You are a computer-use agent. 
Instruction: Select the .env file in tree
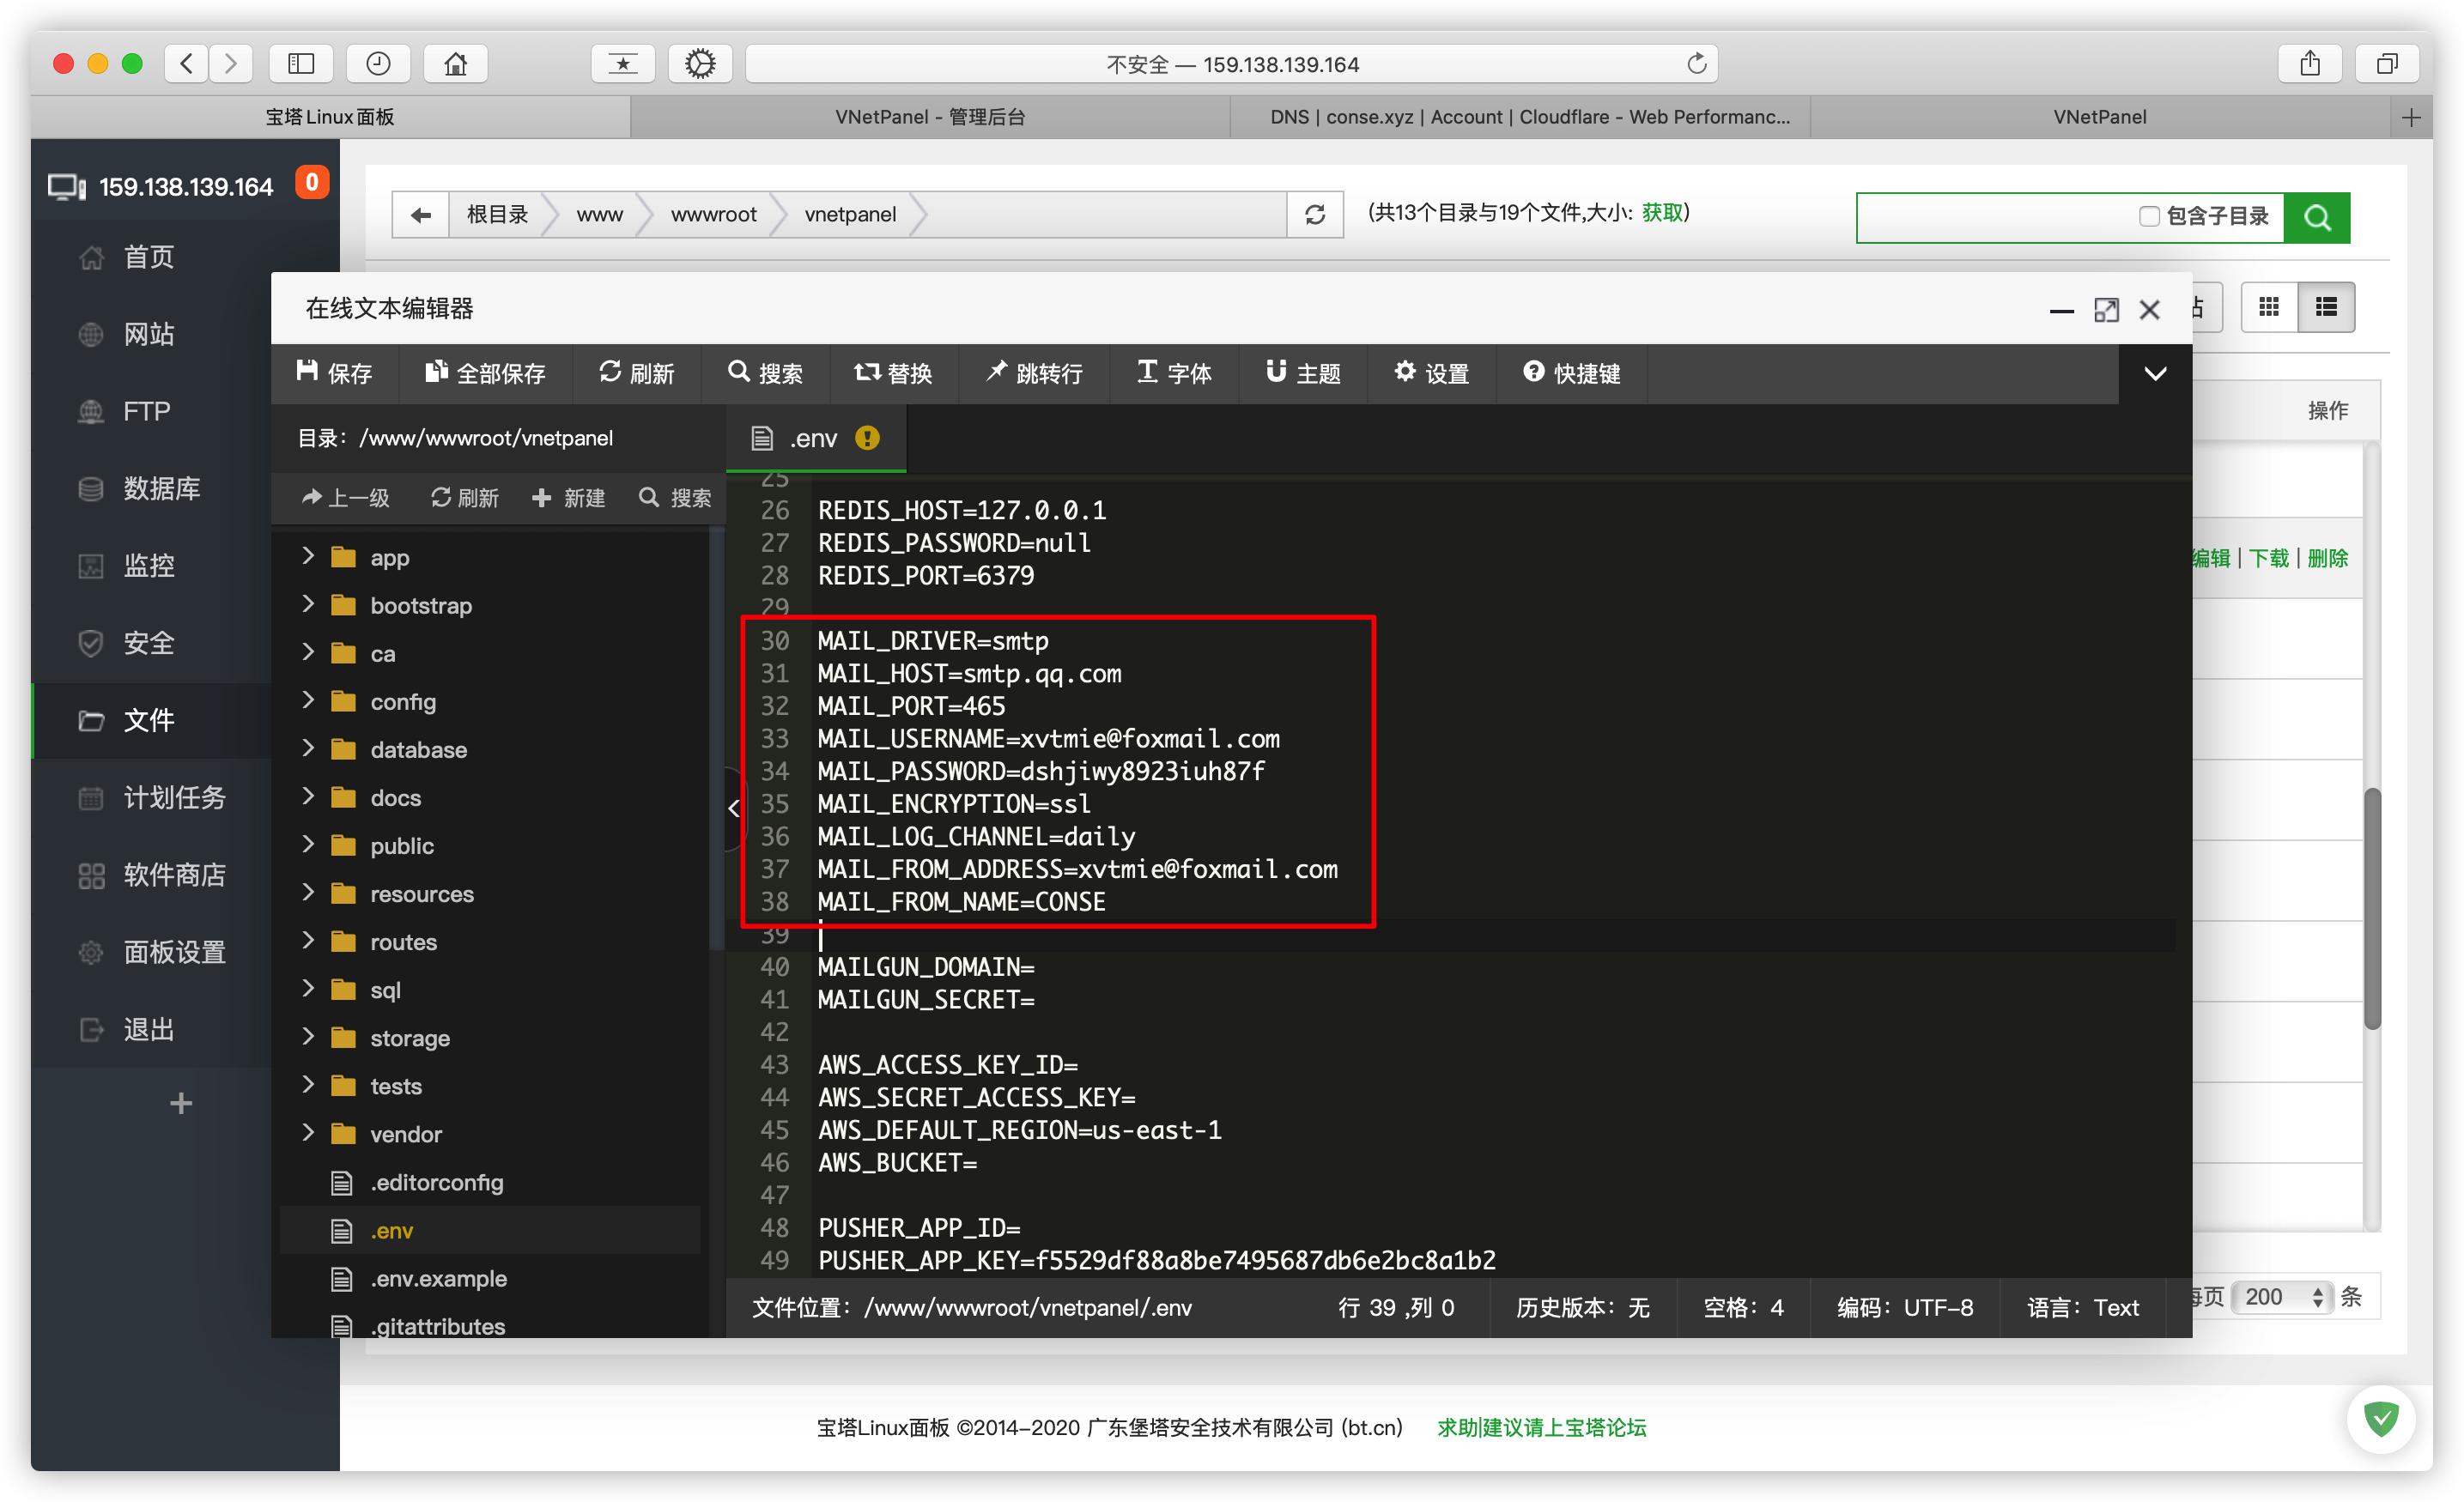click(391, 1230)
